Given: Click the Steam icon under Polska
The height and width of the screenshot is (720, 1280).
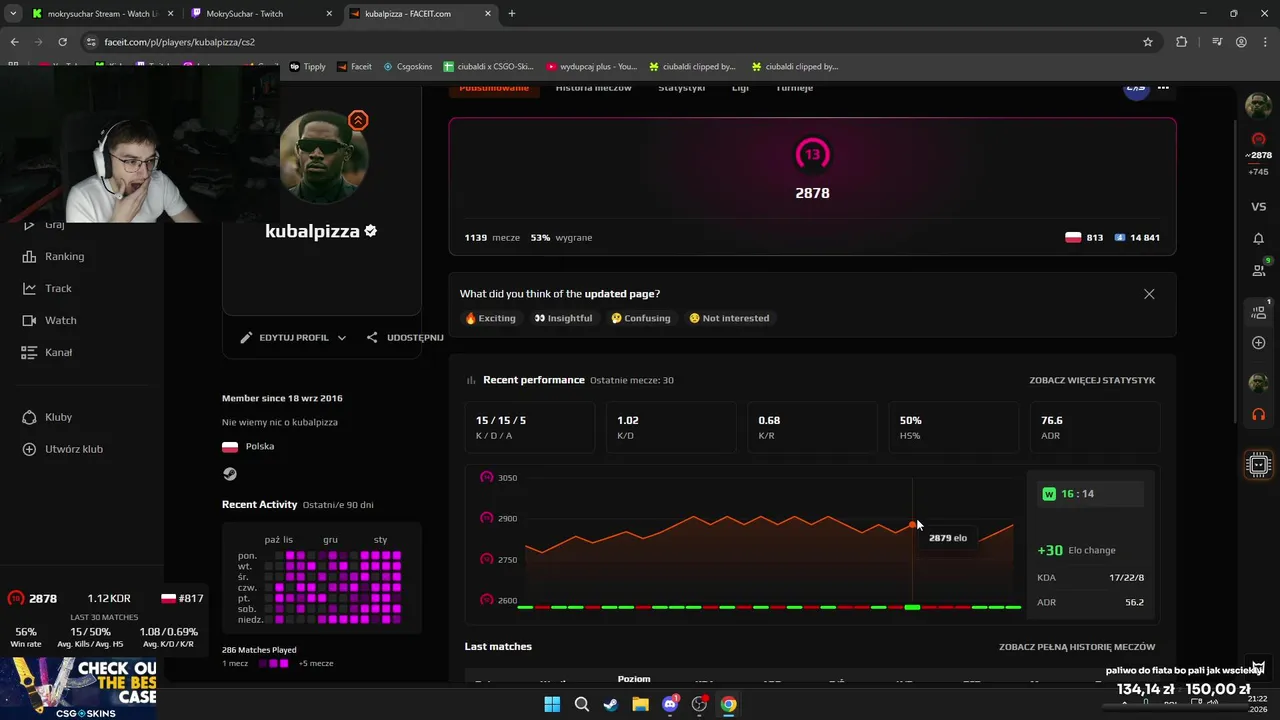Looking at the screenshot, I should tap(230, 474).
